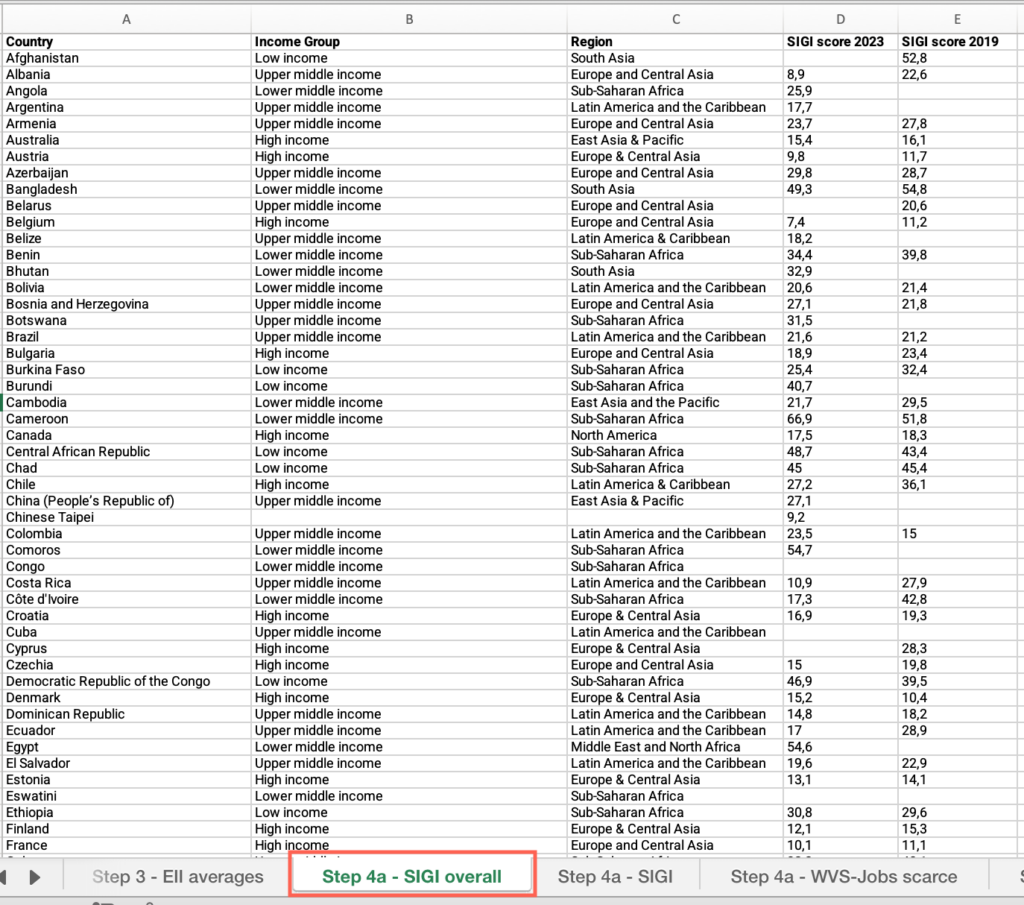The image size is (1024, 905).
Task: Click Cambodia's region East Asia and the Pacific
Action: coord(676,402)
